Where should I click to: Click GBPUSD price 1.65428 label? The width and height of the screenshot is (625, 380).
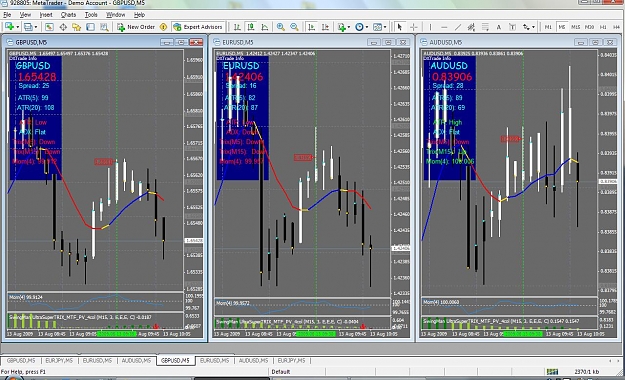pos(37,77)
